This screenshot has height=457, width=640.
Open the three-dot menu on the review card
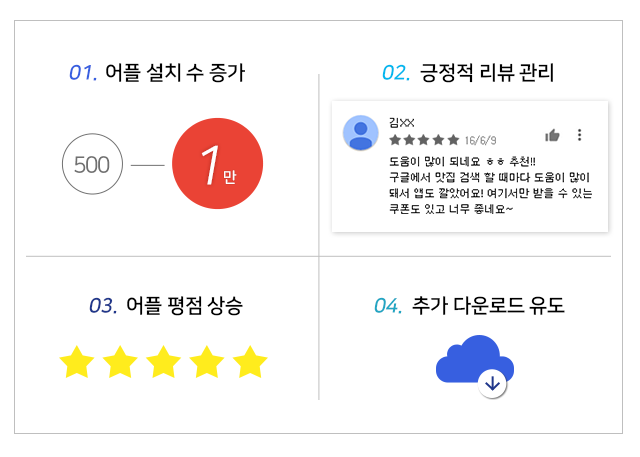[579, 135]
